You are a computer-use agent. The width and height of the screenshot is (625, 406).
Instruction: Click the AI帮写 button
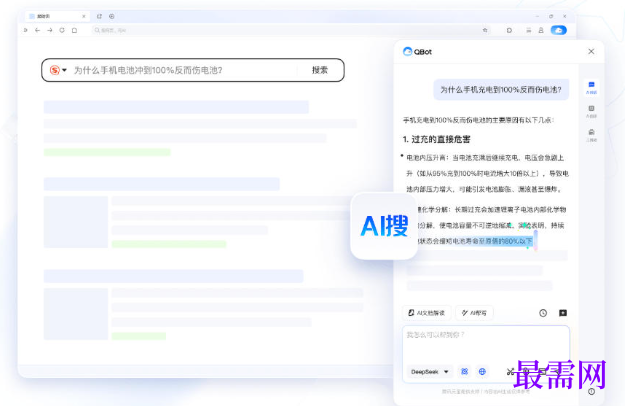474,313
